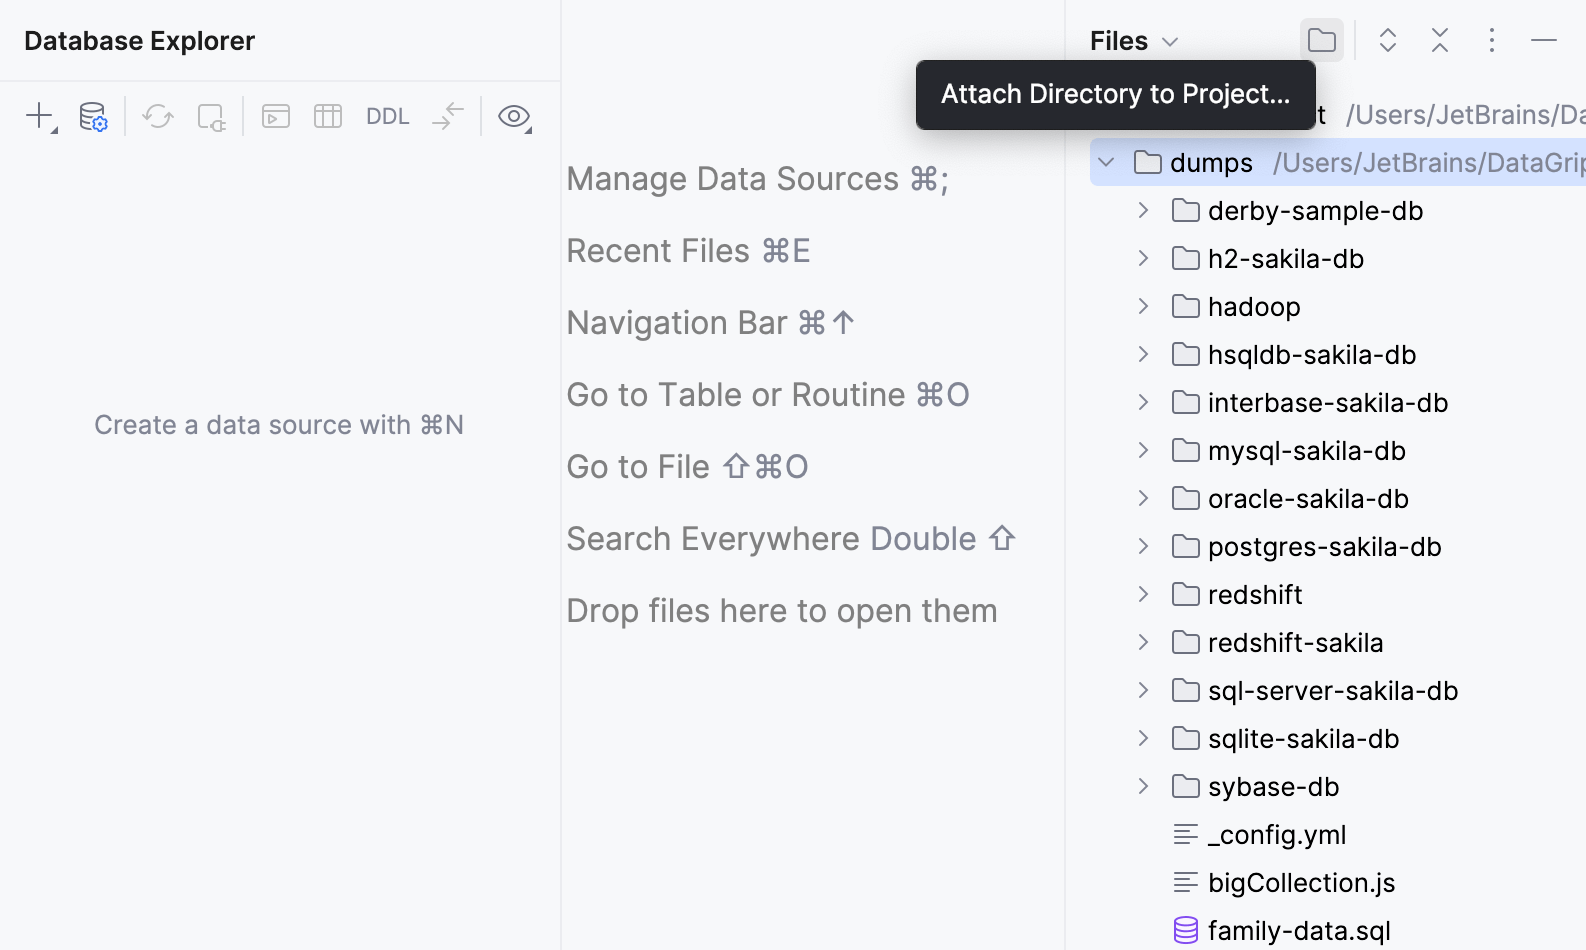Expand the derby-sample-db folder
1586x950 pixels.
1144,210
